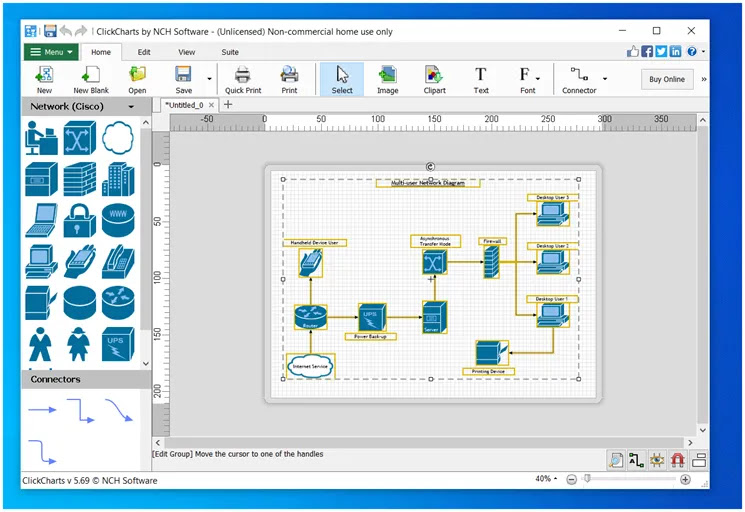Click the blue help question mark button
This screenshot has width=745, height=512.
point(692,51)
